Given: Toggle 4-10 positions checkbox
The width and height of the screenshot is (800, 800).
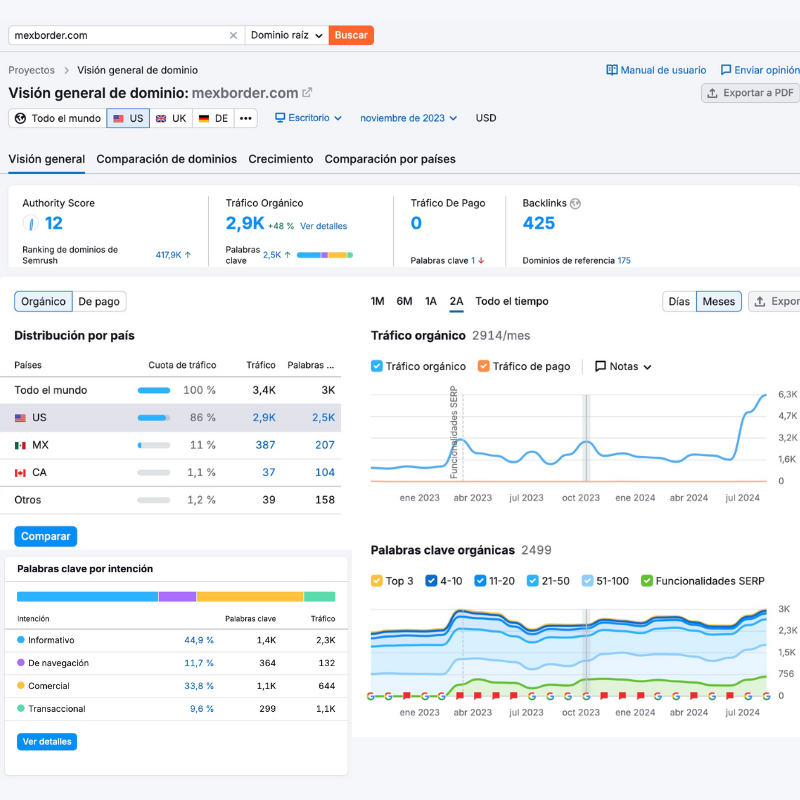Looking at the screenshot, I should [431, 581].
